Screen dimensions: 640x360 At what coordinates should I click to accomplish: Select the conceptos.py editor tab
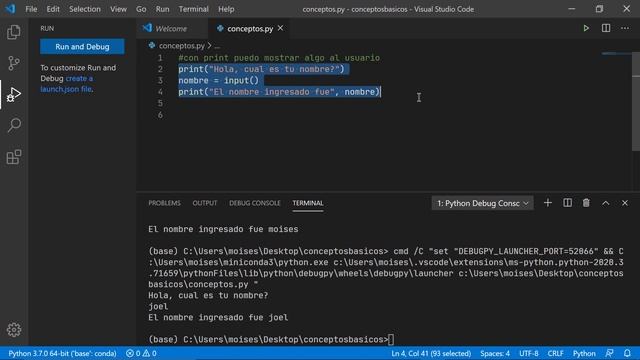tap(250, 29)
